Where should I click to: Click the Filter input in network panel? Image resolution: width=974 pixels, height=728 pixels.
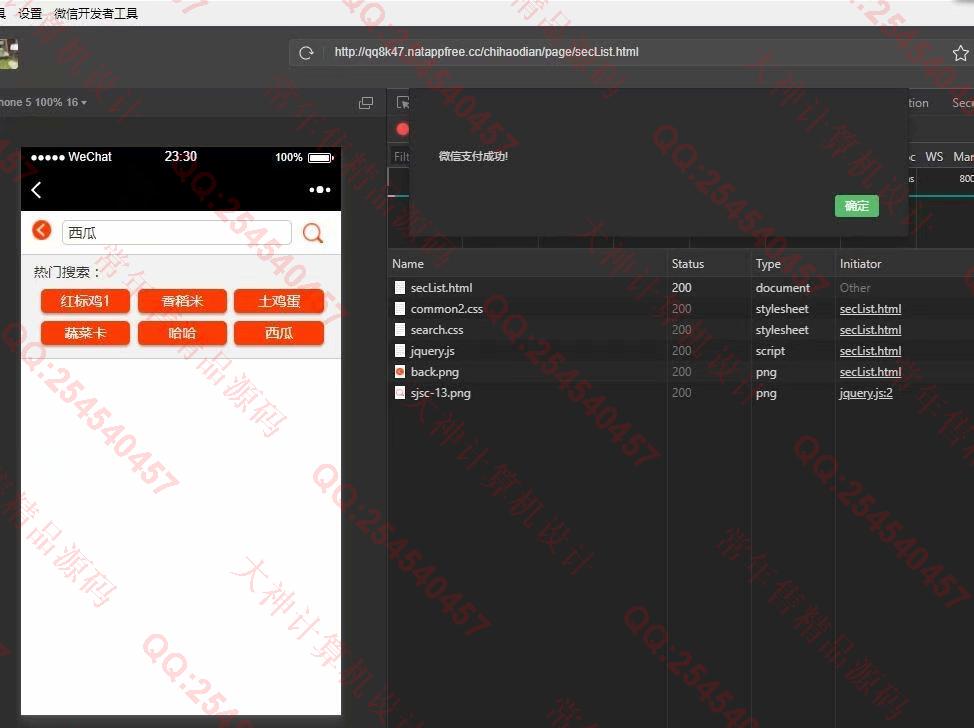pos(399,157)
